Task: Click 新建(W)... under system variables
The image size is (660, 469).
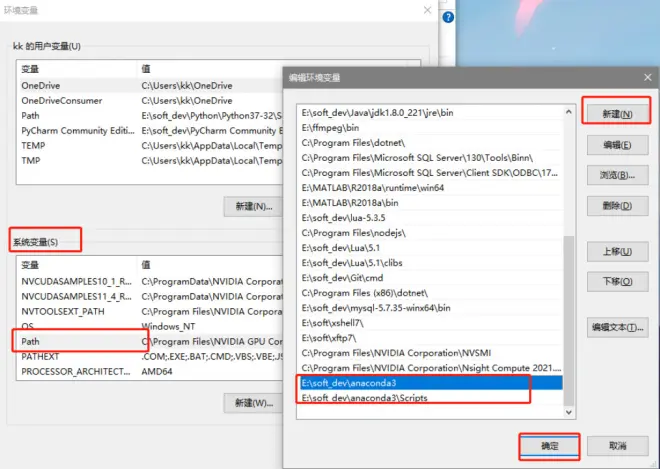Action: [x=253, y=403]
